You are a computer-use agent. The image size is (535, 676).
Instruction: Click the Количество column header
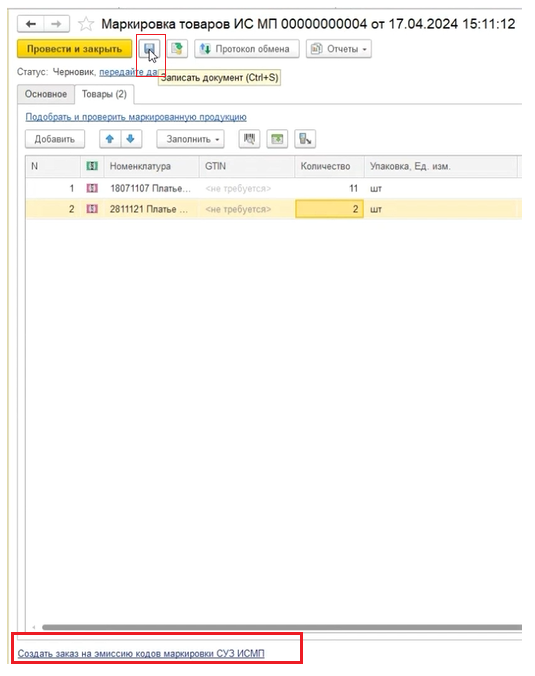pos(329,166)
